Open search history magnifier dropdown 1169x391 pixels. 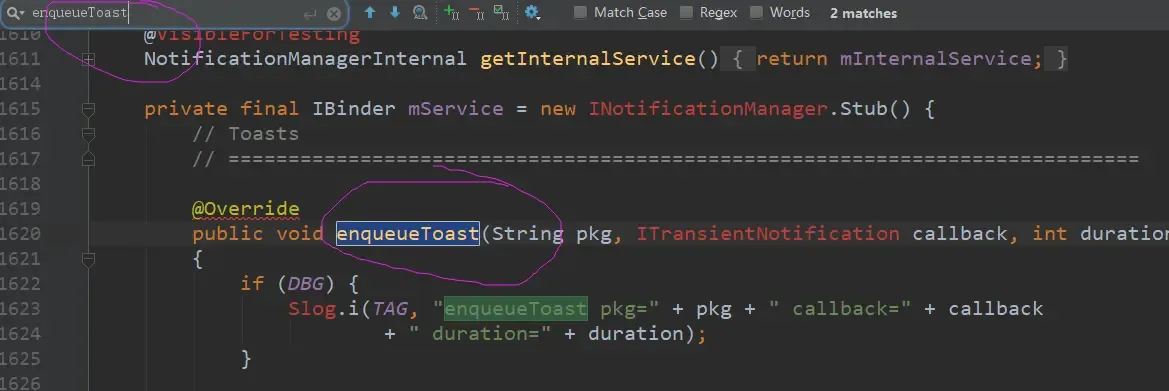pyautogui.click(x=16, y=13)
